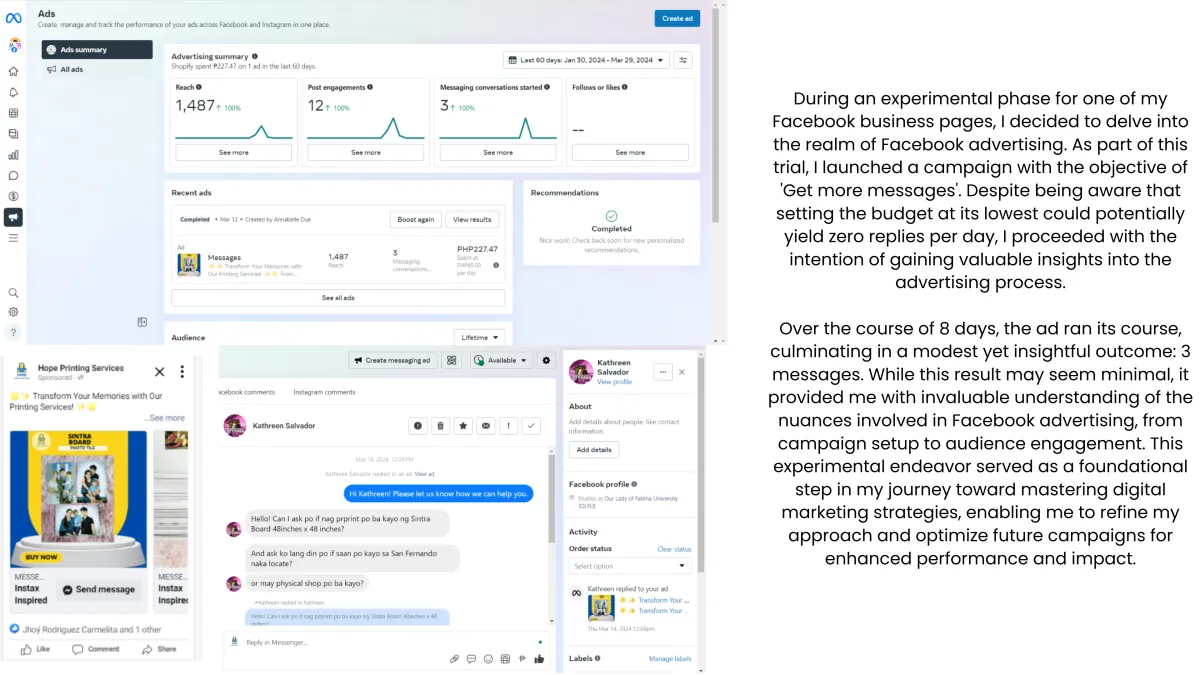Collapse the side panel toggle icon
1200x675 pixels.
point(142,322)
